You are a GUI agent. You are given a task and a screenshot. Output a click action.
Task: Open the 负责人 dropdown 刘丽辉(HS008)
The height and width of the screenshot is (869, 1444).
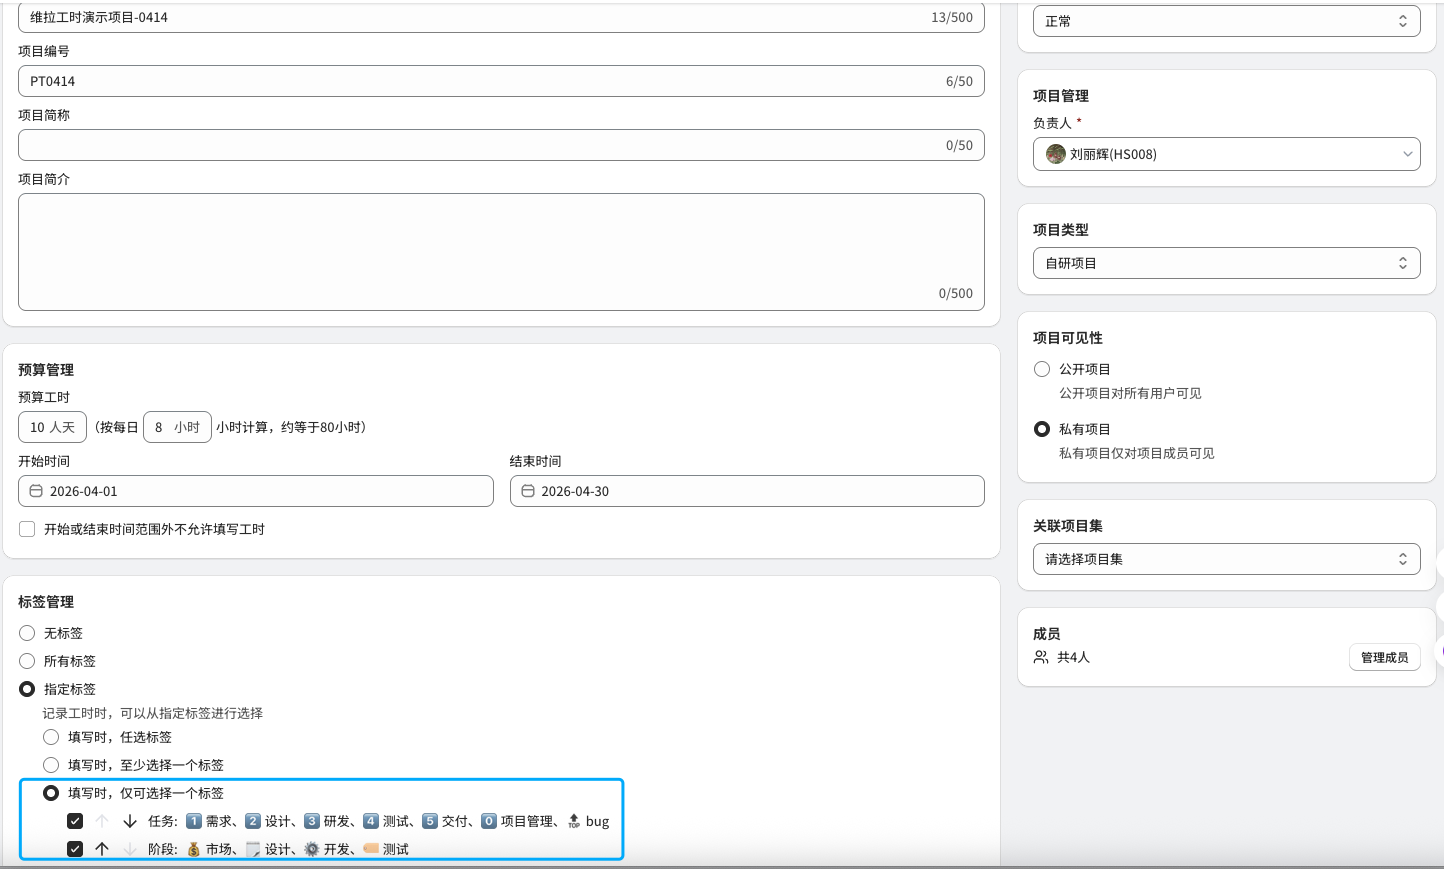coord(1227,154)
